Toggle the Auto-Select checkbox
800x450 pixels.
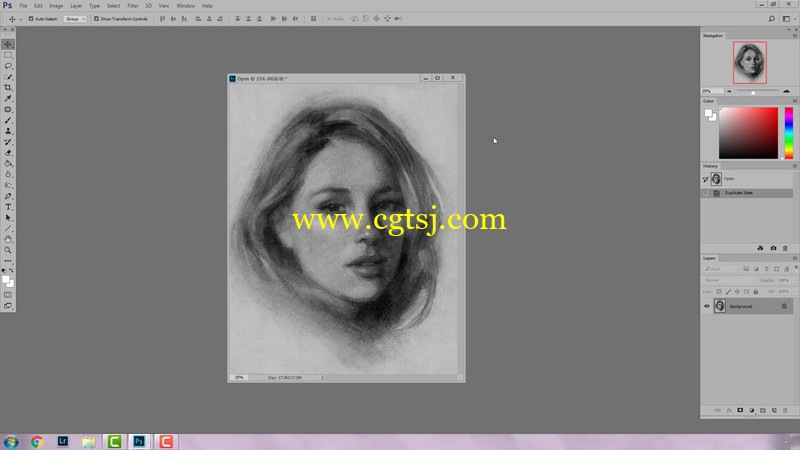coord(31,19)
